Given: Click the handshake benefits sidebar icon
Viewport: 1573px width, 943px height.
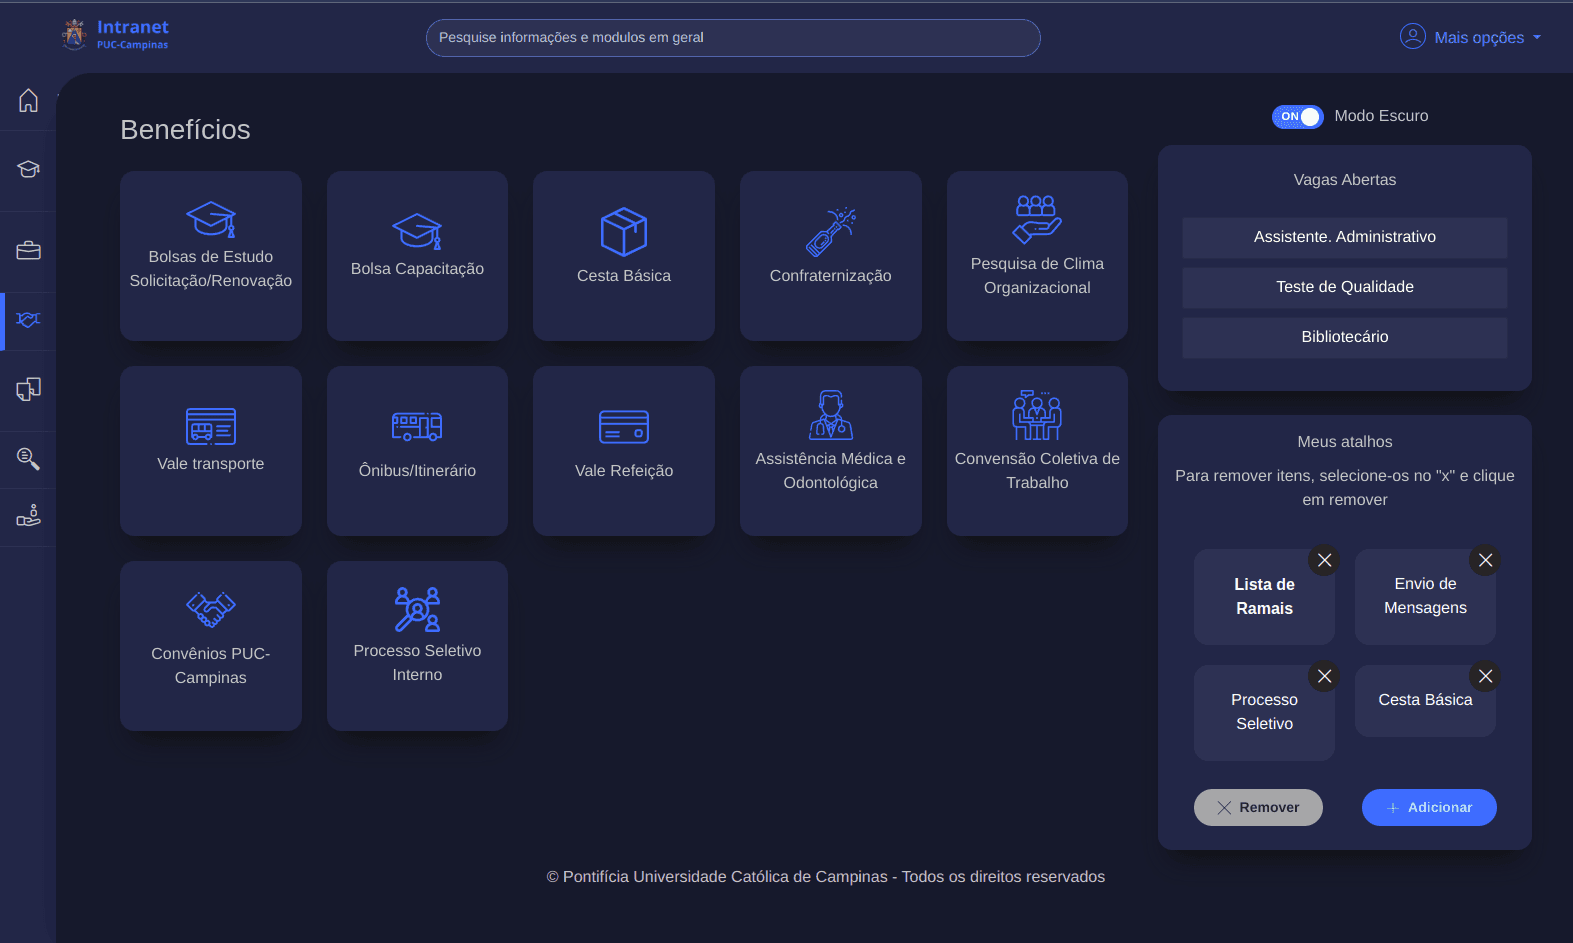Looking at the screenshot, I should [x=28, y=320].
